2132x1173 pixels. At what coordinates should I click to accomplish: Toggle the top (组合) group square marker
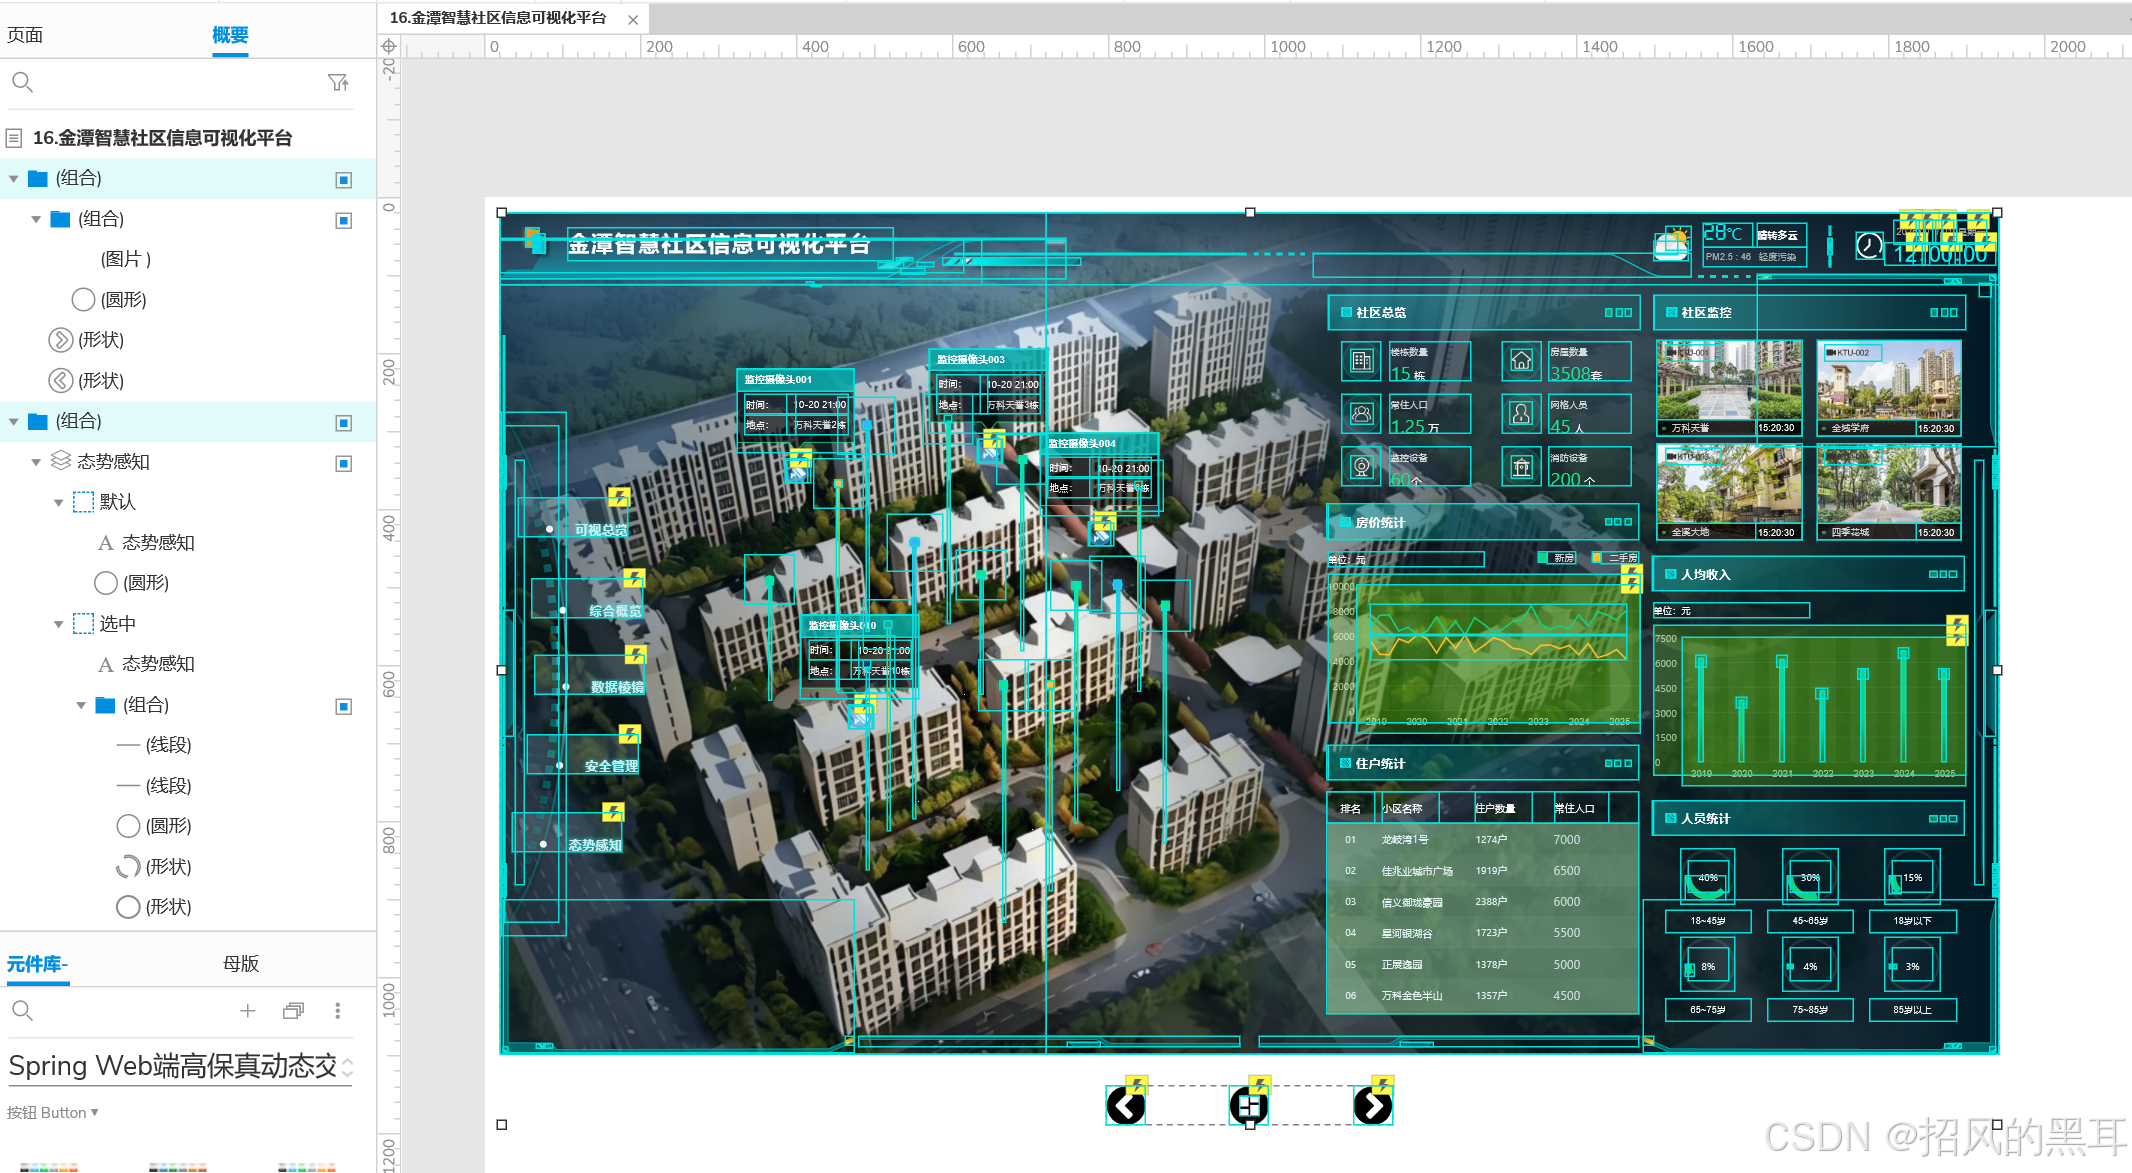tap(344, 180)
